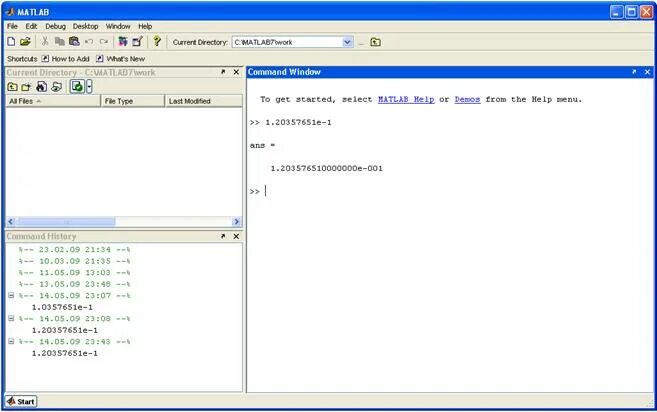
Task: Collapse the 14.05.09 23:07 history session
Action: point(11,295)
